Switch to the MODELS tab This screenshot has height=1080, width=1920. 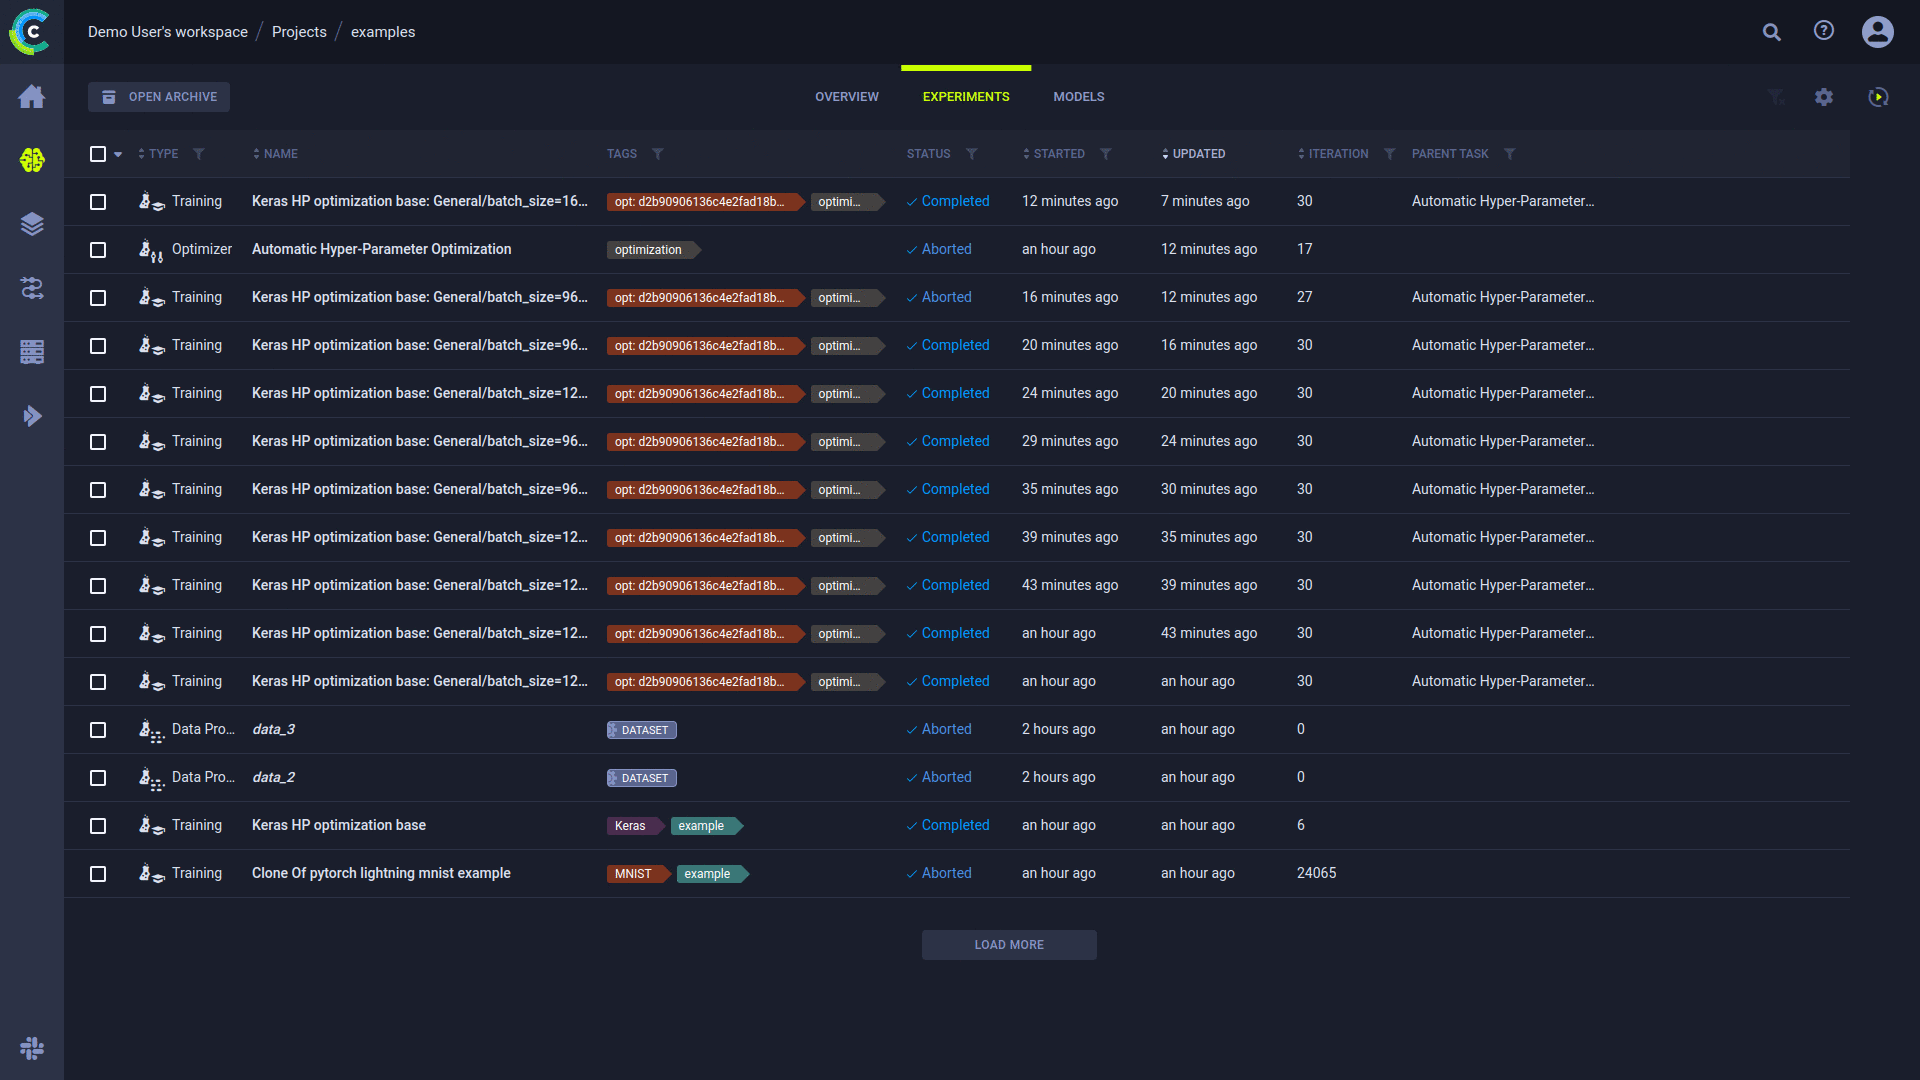click(x=1078, y=96)
